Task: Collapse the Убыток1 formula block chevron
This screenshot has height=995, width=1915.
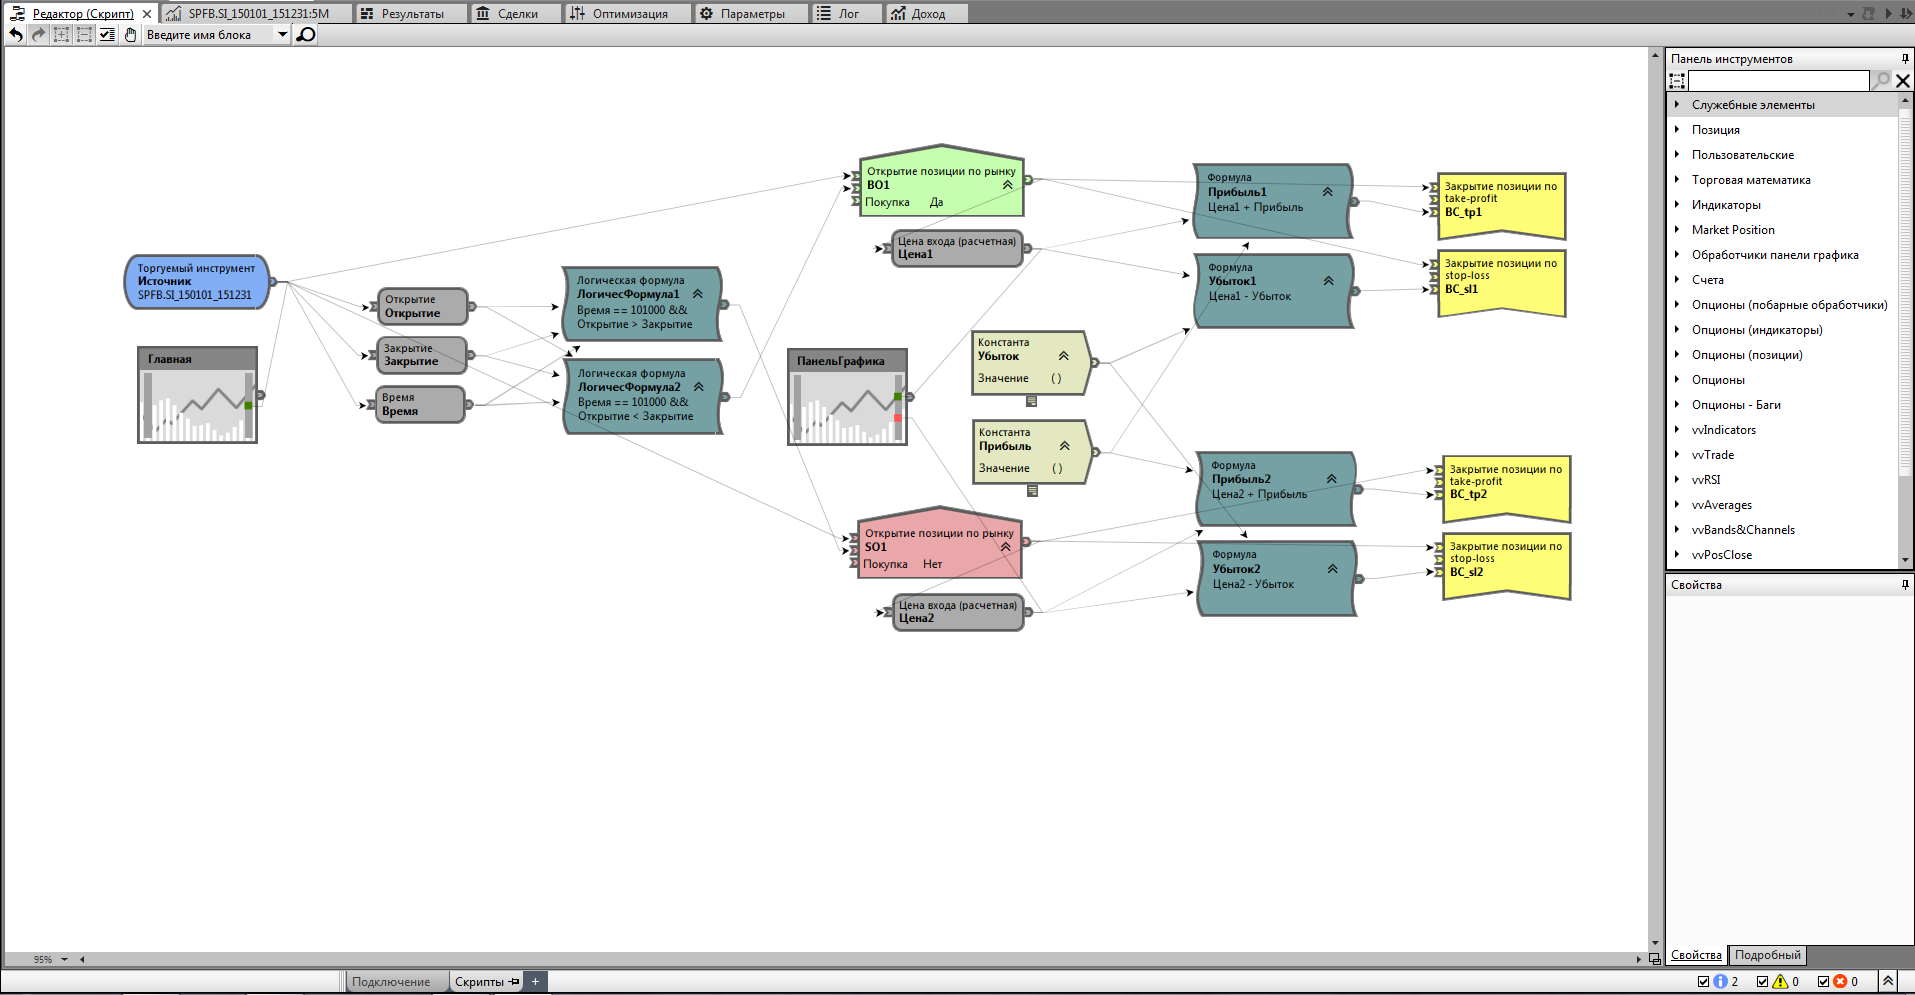Action: point(1328,281)
